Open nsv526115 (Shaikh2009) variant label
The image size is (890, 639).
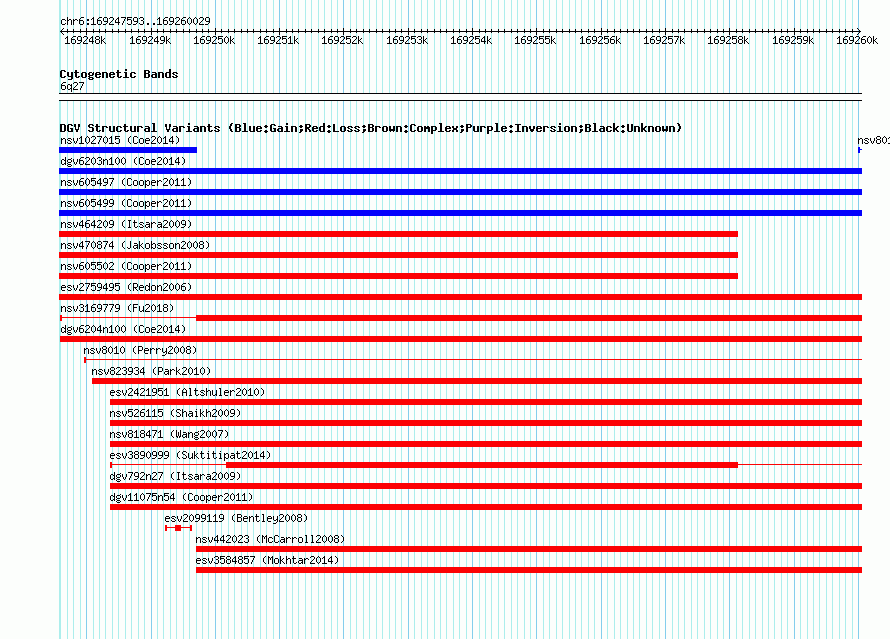(175, 413)
